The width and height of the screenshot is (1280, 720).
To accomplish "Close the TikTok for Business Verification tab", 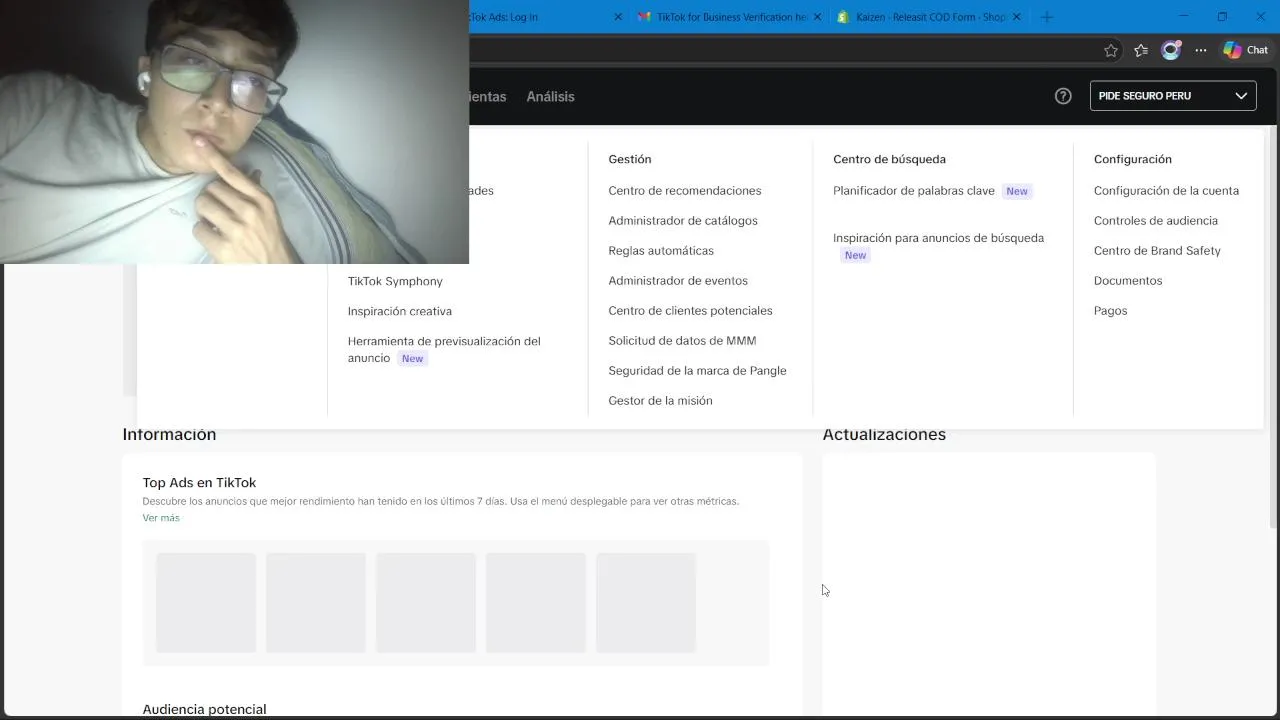I will coord(818,17).
